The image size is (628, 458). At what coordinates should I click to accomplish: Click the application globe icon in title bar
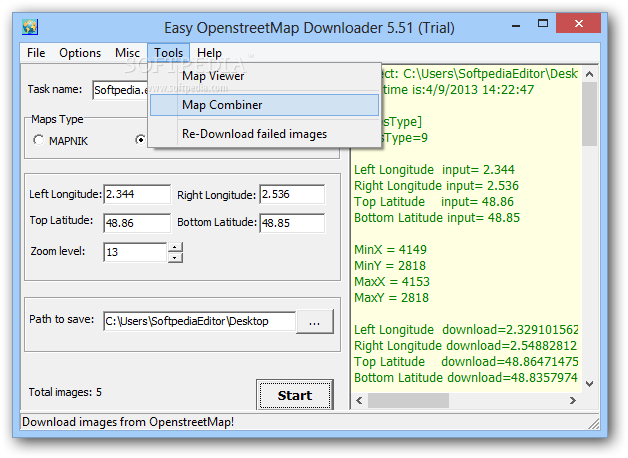pos(30,27)
